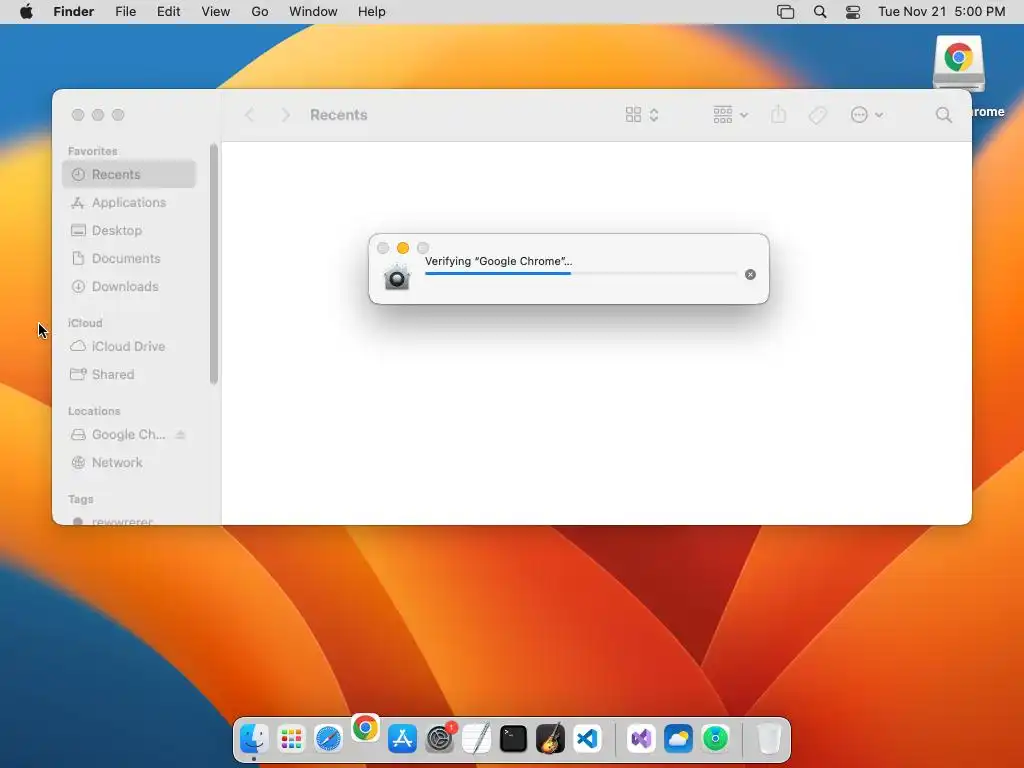Click the Gatekeeper icon in the verify dialog
Image resolution: width=1024 pixels, height=768 pixels.
(x=396, y=278)
